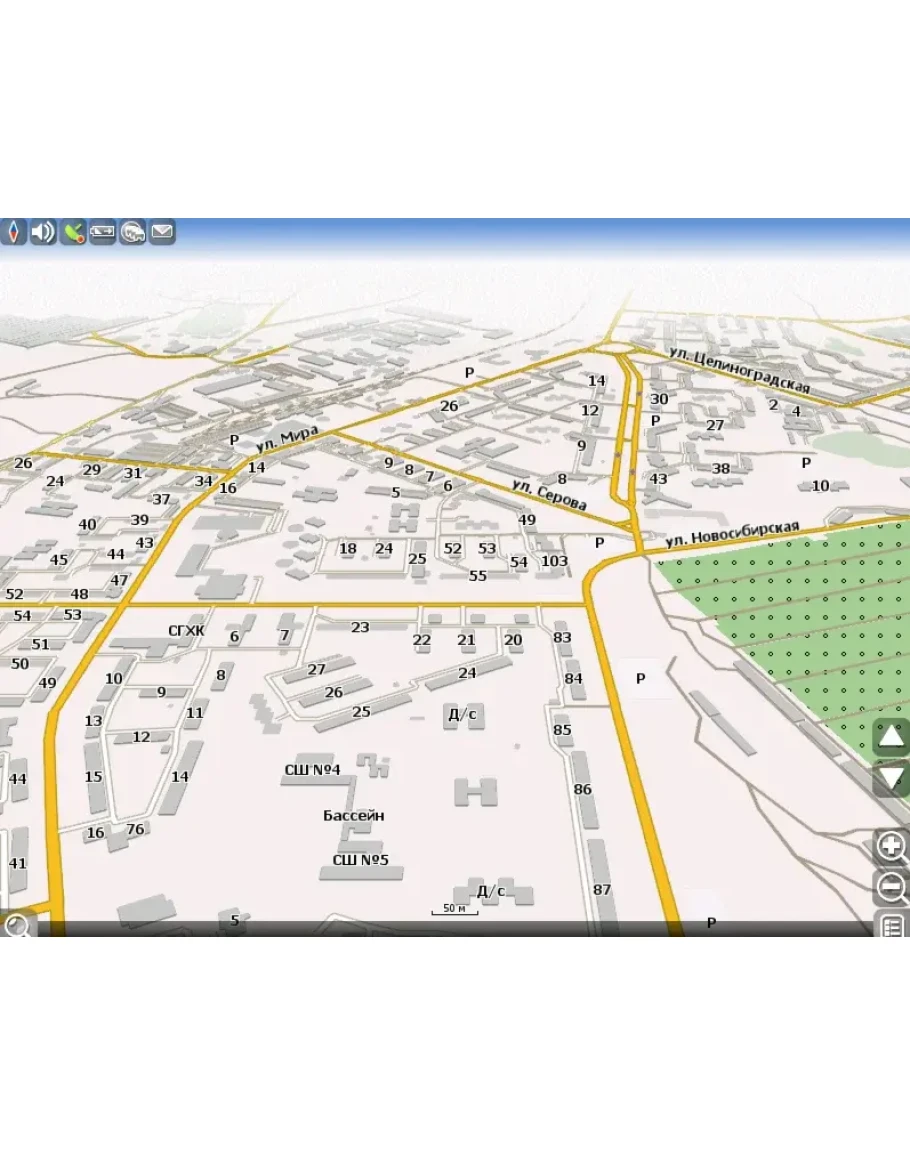Image resolution: width=910 pixels, height=1155 pixels.
Task: Open the traffic jams globe icon
Action: (133, 233)
